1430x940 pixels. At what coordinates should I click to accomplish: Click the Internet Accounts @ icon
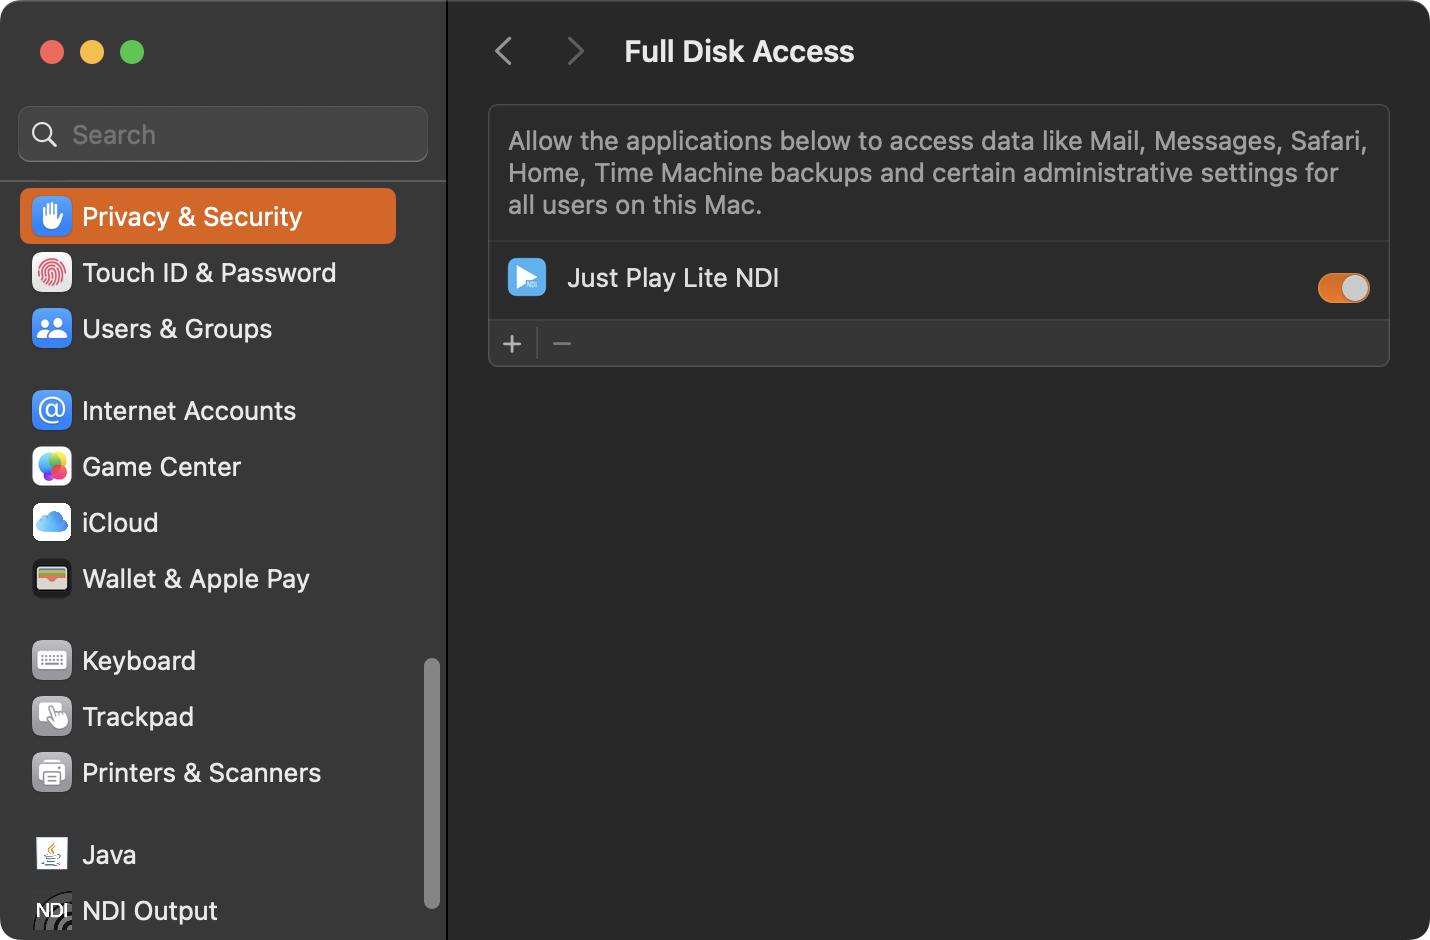52,410
